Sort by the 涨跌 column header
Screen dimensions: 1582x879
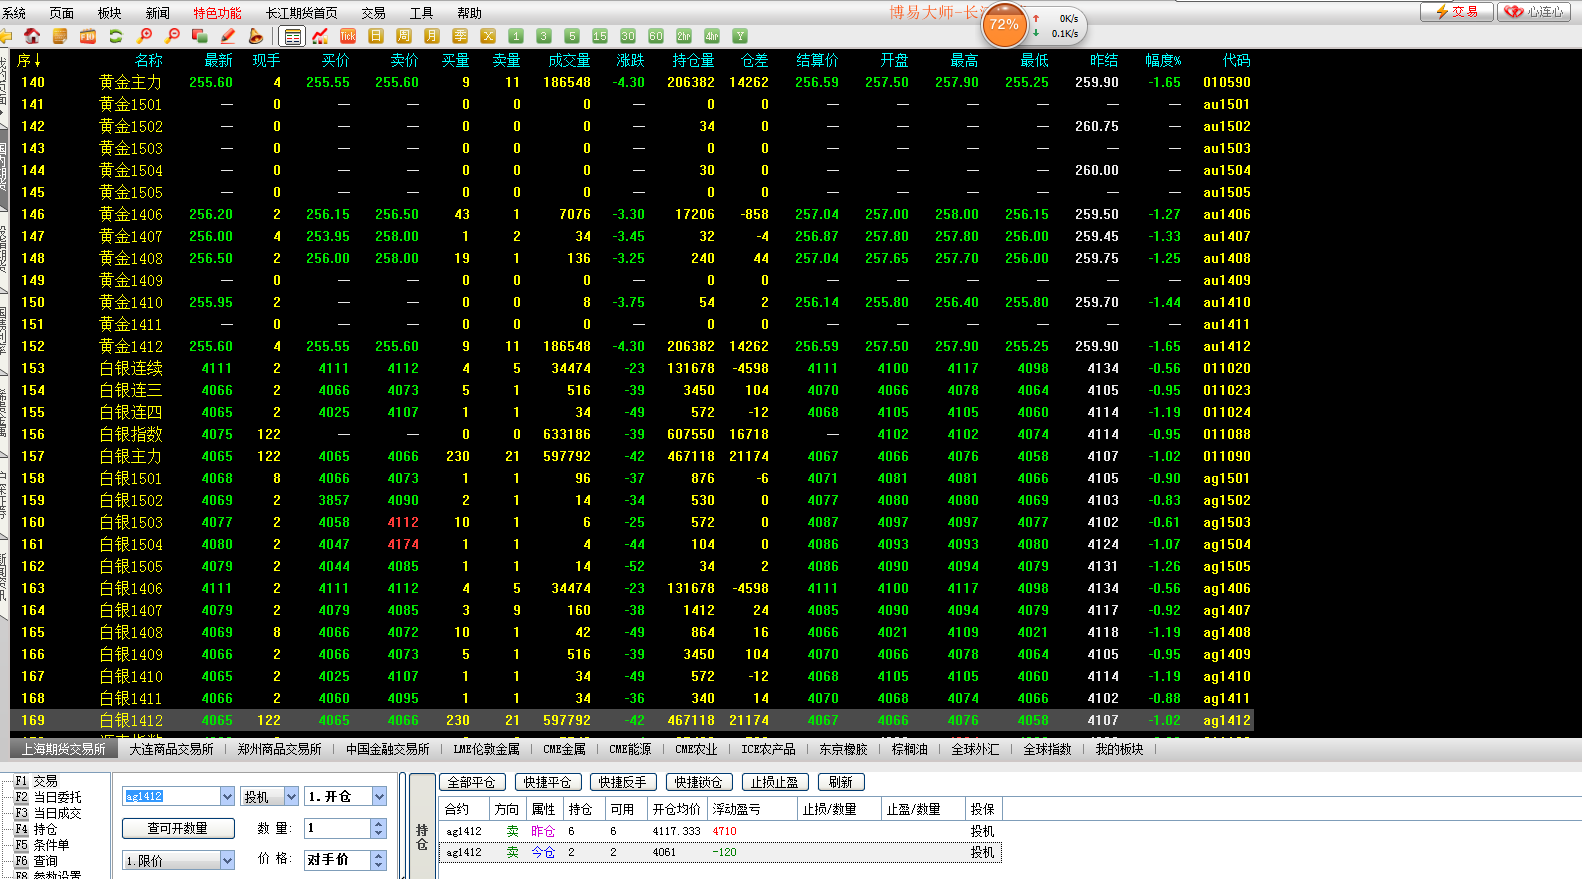tap(630, 60)
